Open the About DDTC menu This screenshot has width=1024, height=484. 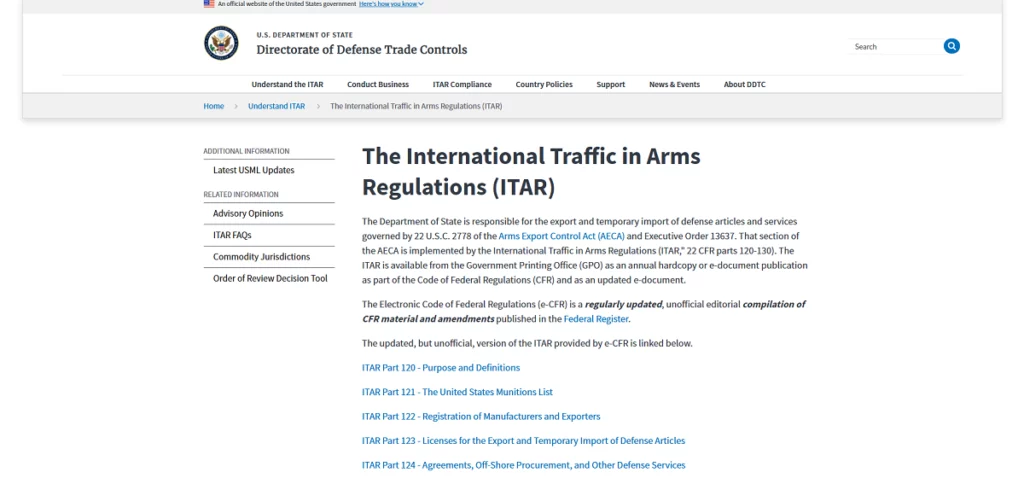(x=744, y=84)
